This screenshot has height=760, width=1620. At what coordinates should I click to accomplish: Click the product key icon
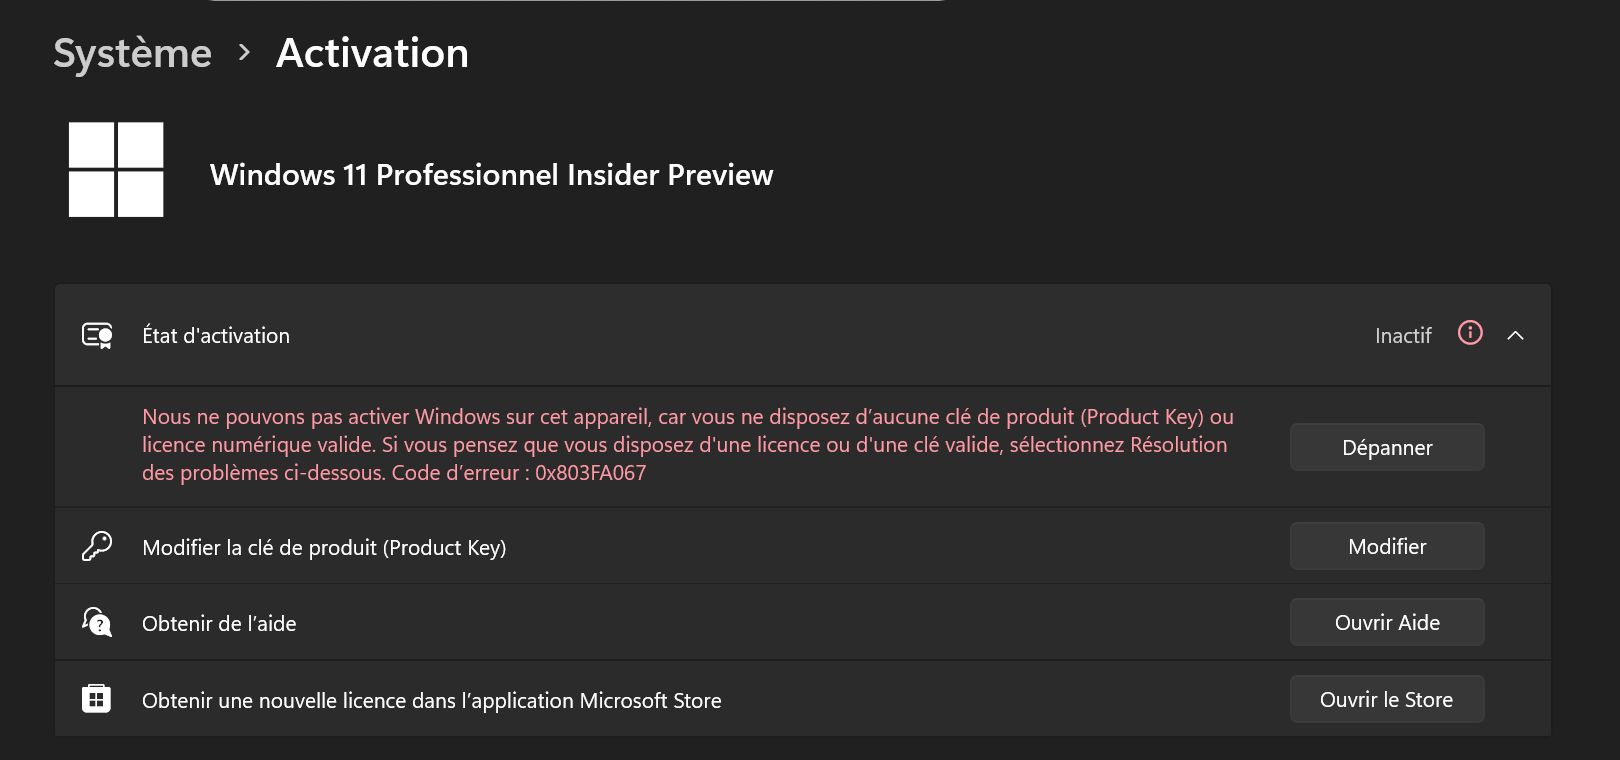point(97,547)
